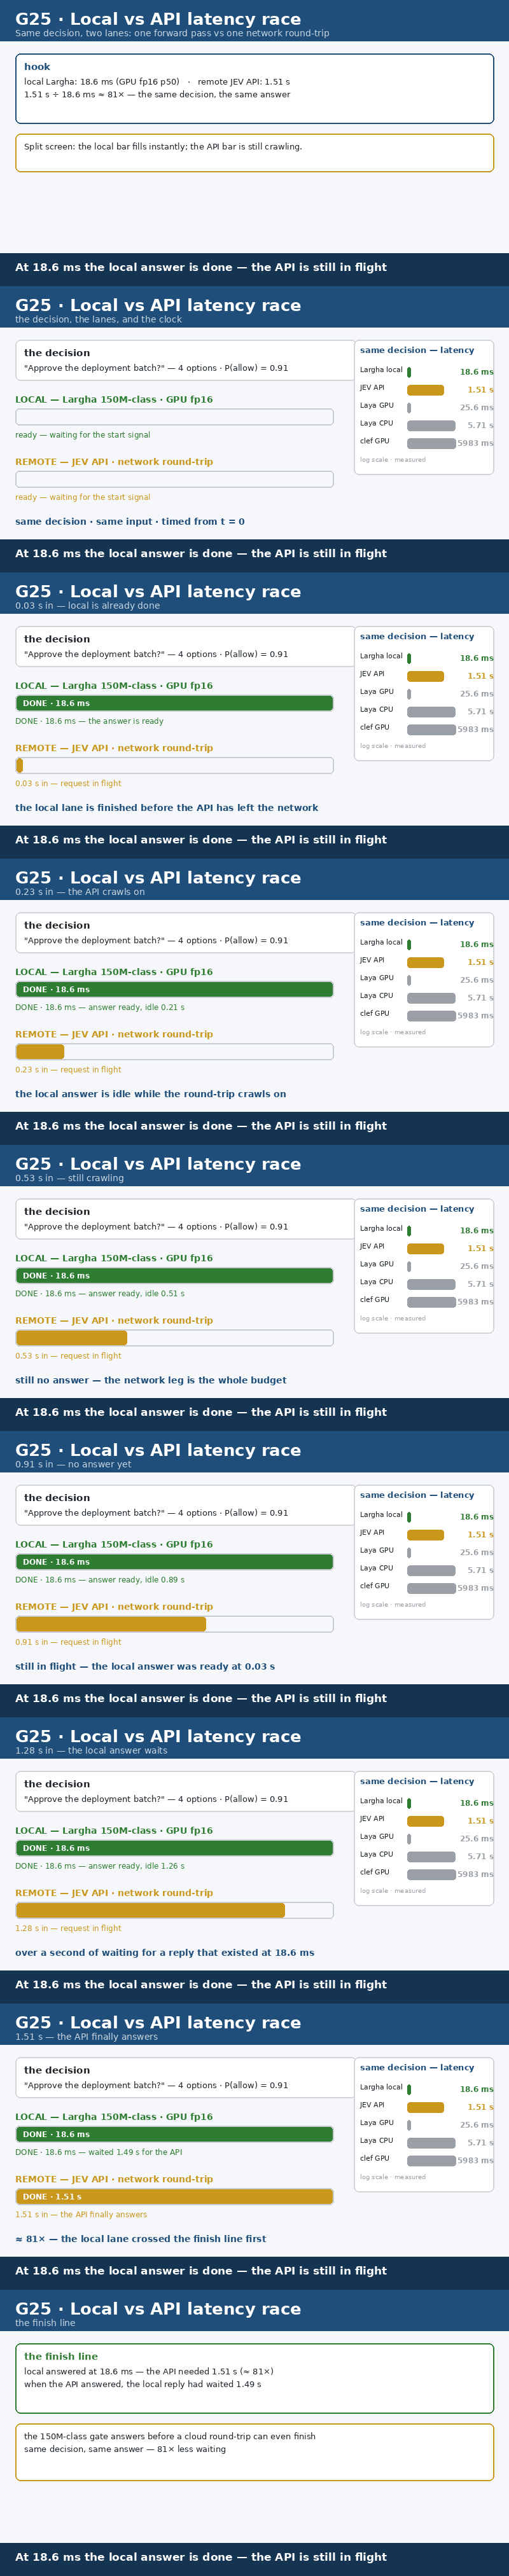Click the remote bar above '1.28 s in — request in flight'
This screenshot has width=509, height=2576.
point(174,1910)
